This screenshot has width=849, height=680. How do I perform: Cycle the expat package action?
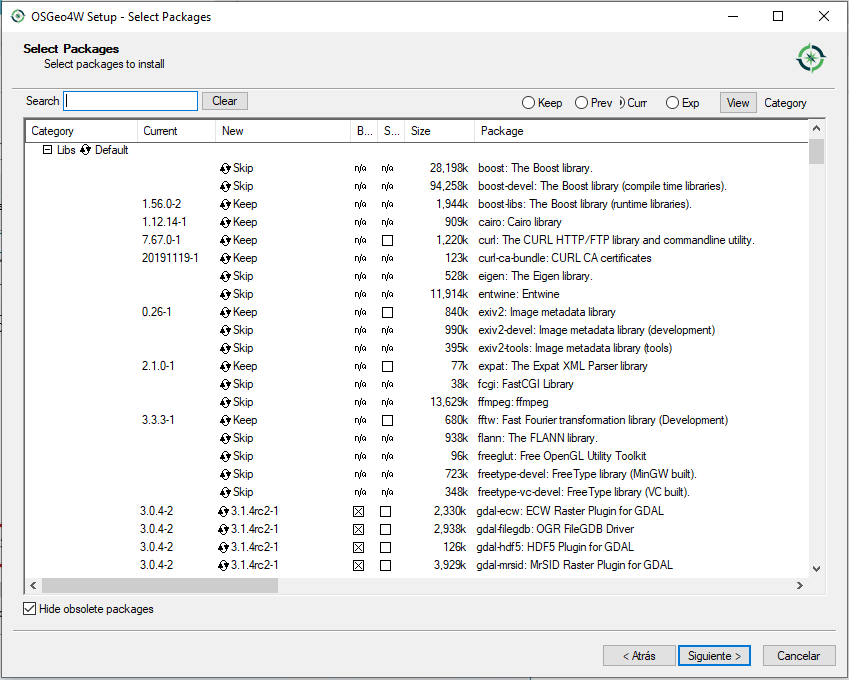pos(225,367)
